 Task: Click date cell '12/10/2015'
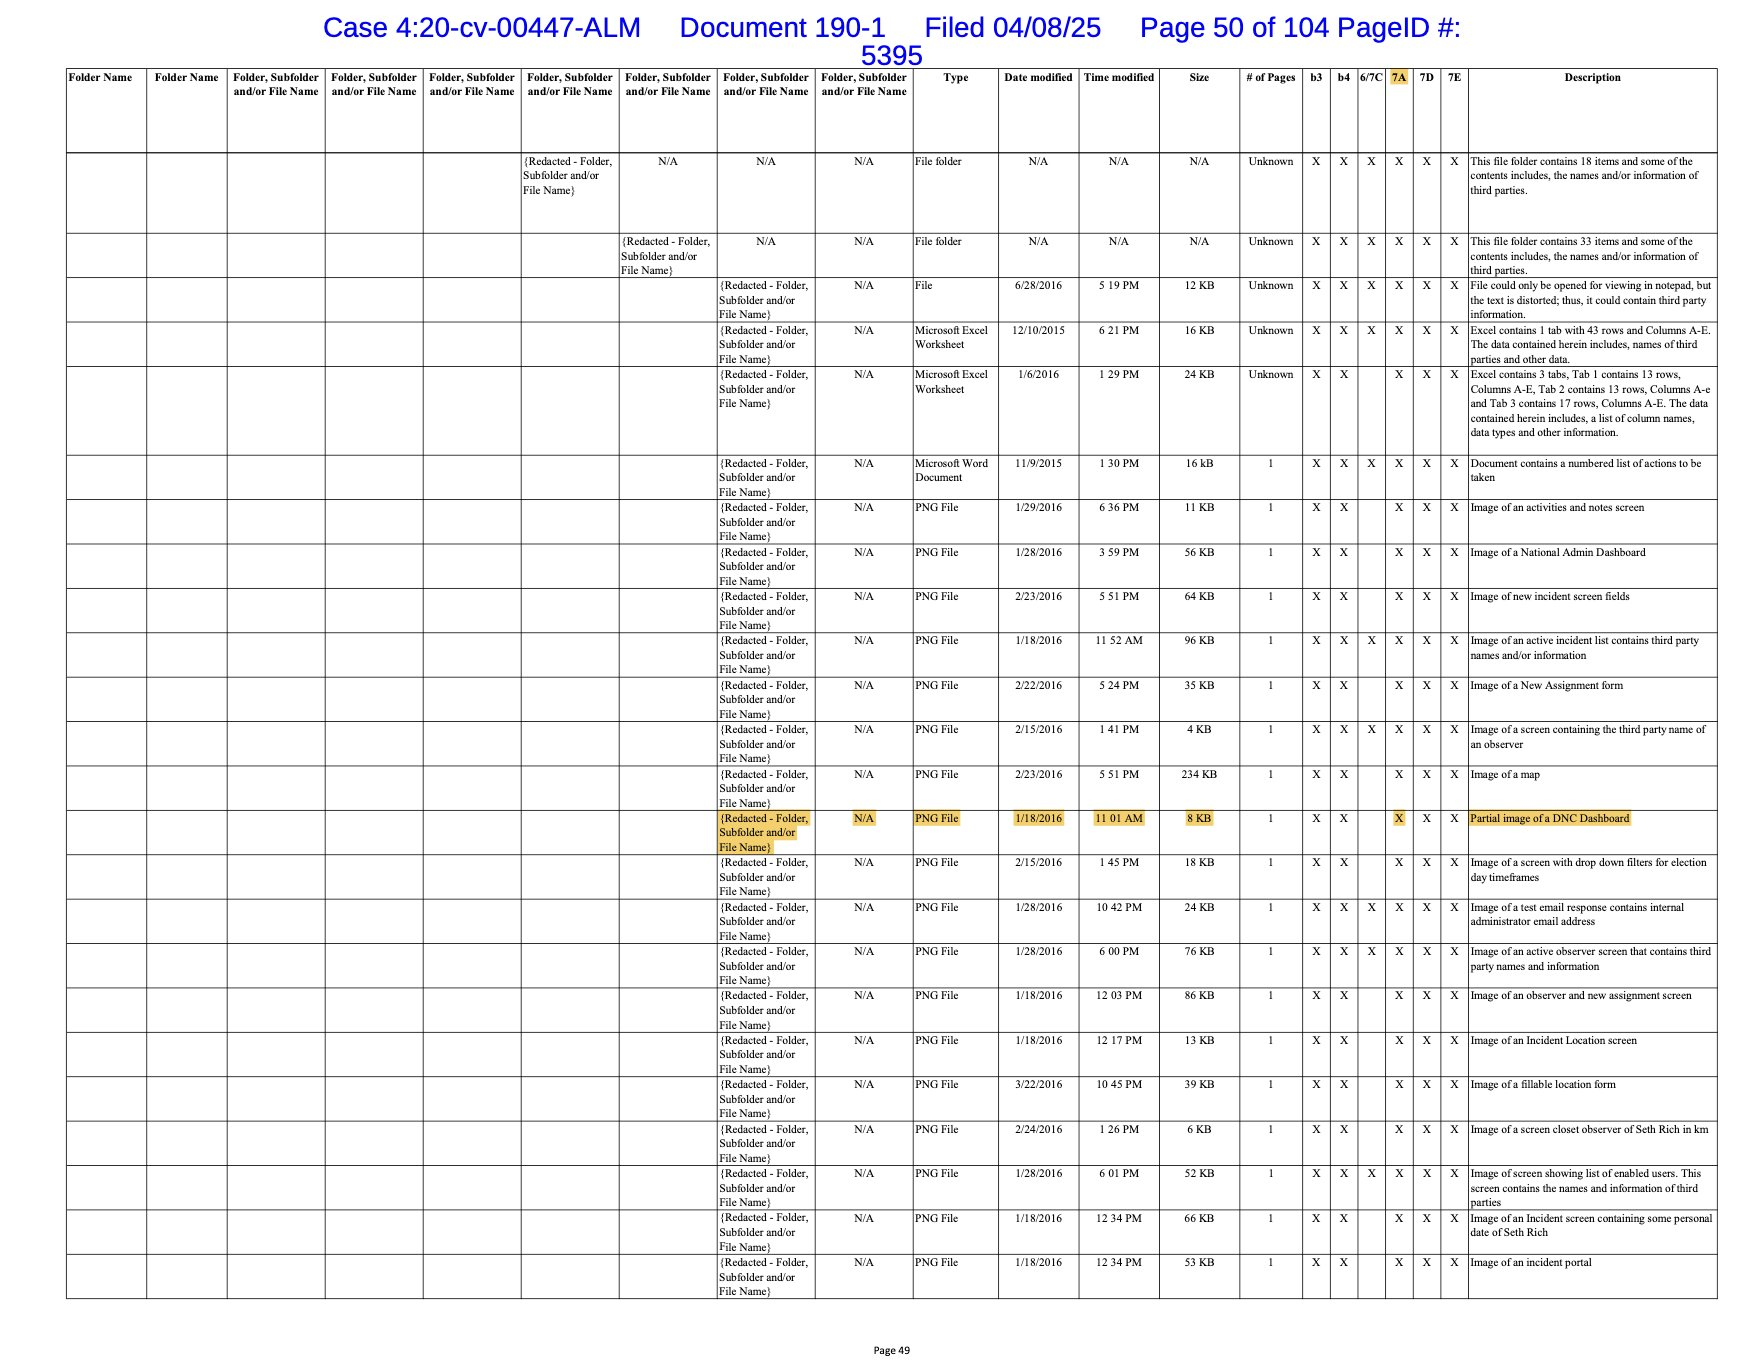tap(1038, 331)
